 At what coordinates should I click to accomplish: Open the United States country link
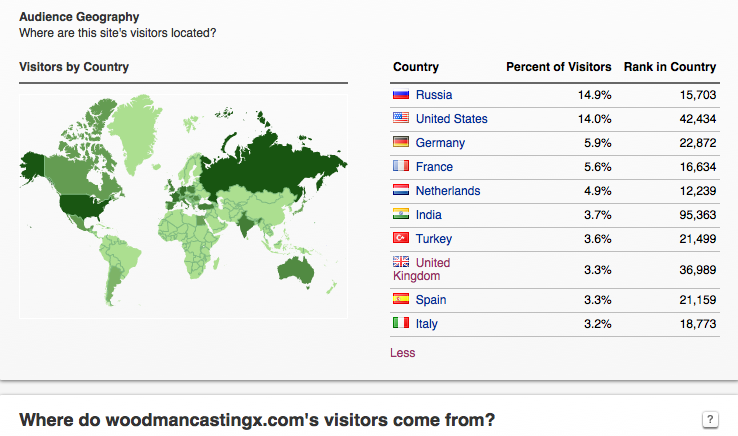pos(451,119)
